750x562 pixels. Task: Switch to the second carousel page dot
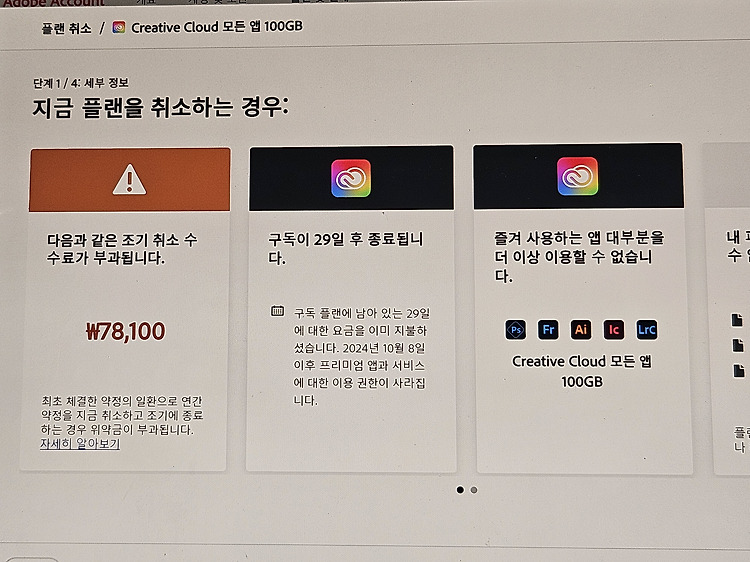pos(474,490)
